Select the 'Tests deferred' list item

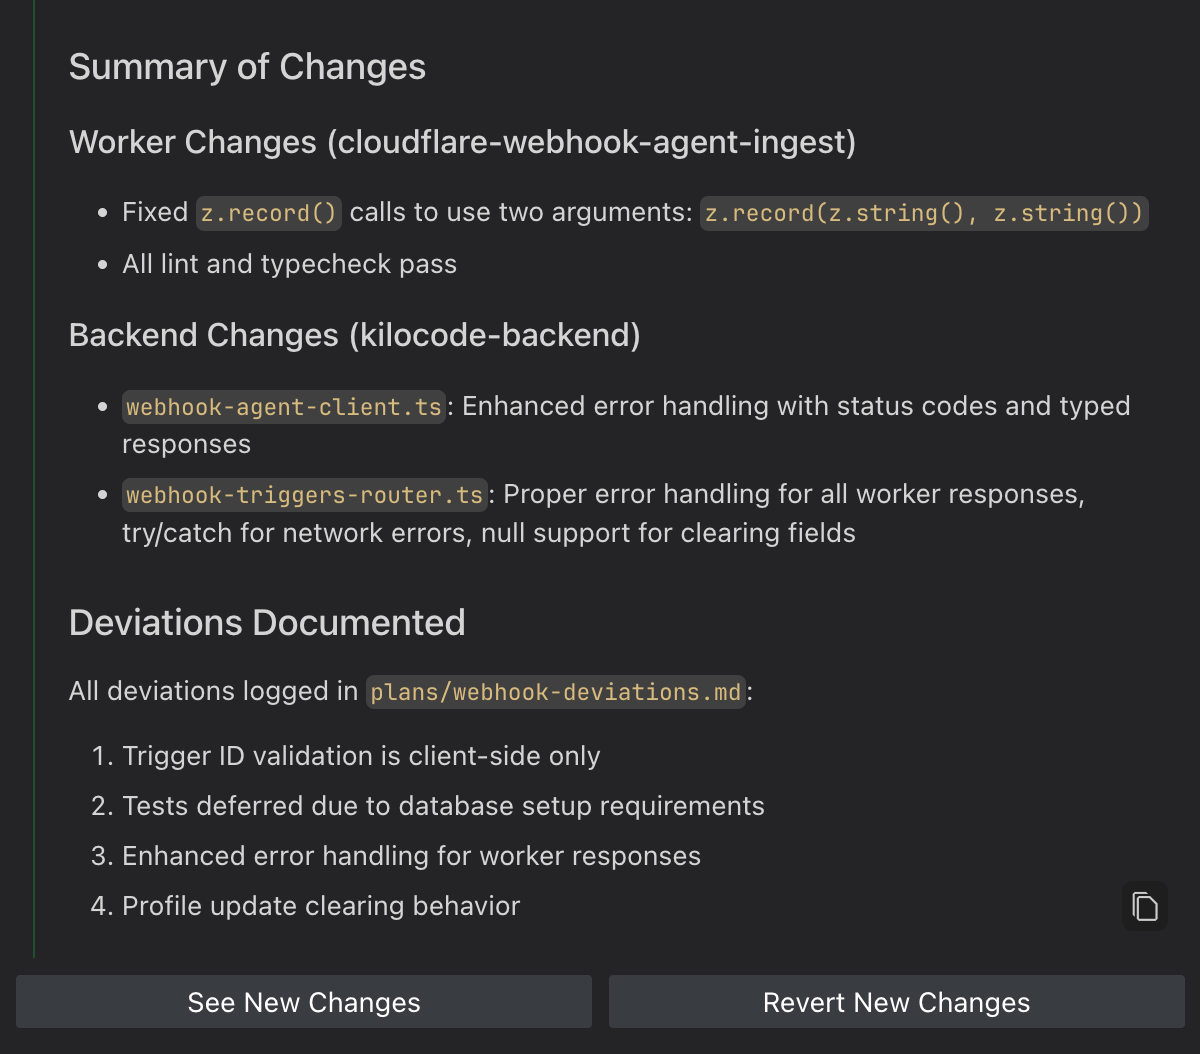point(443,806)
